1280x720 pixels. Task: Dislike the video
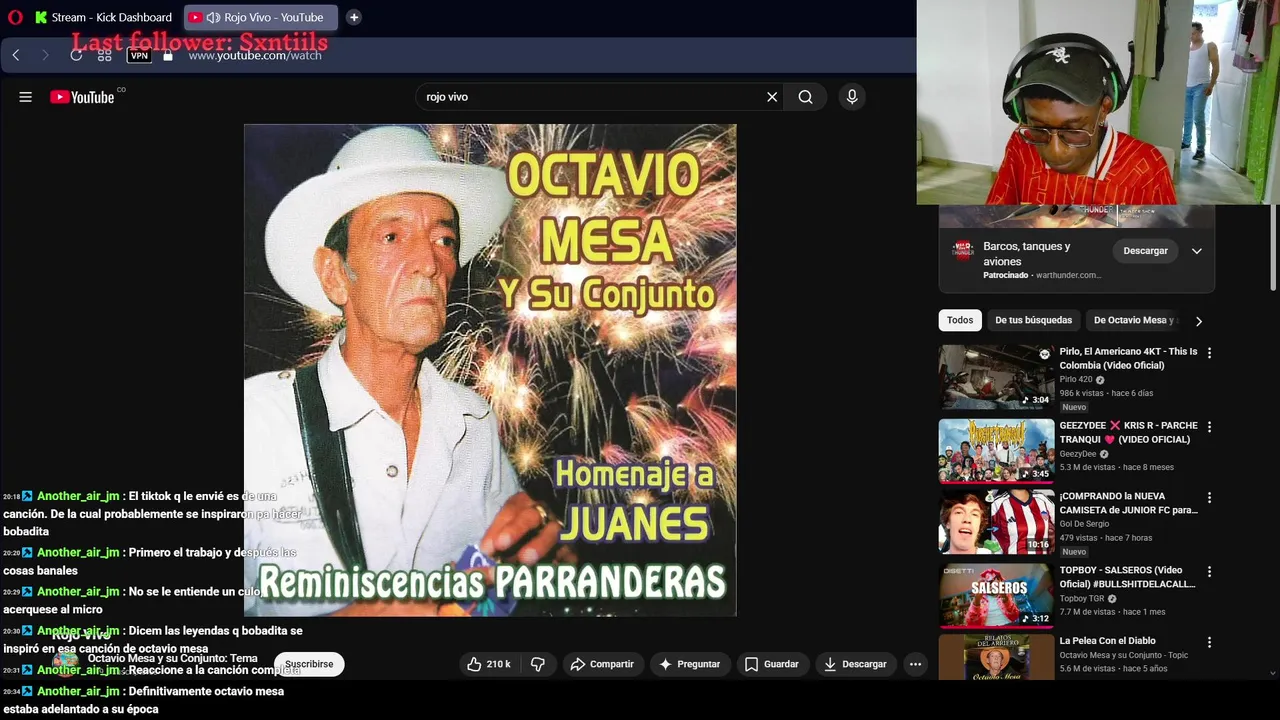537,664
